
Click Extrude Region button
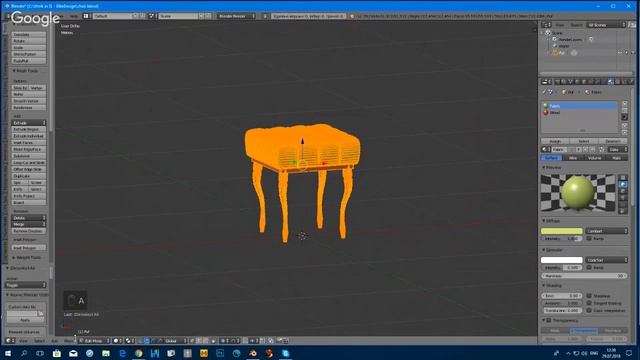tap(29, 129)
